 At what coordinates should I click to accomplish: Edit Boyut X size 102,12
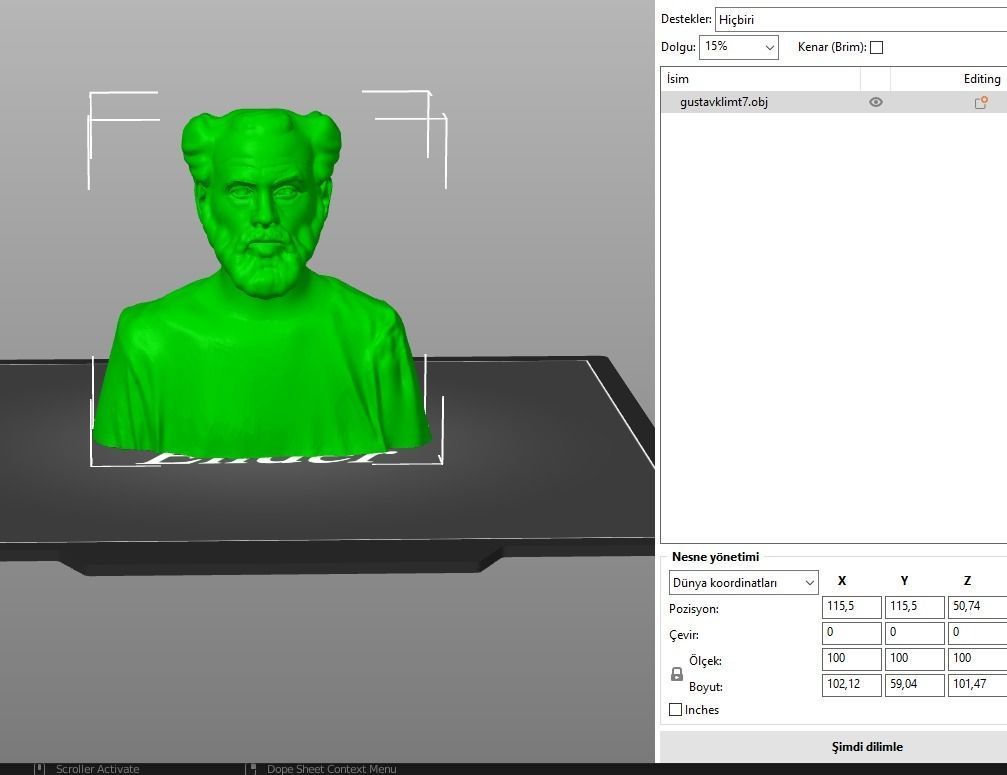point(852,685)
